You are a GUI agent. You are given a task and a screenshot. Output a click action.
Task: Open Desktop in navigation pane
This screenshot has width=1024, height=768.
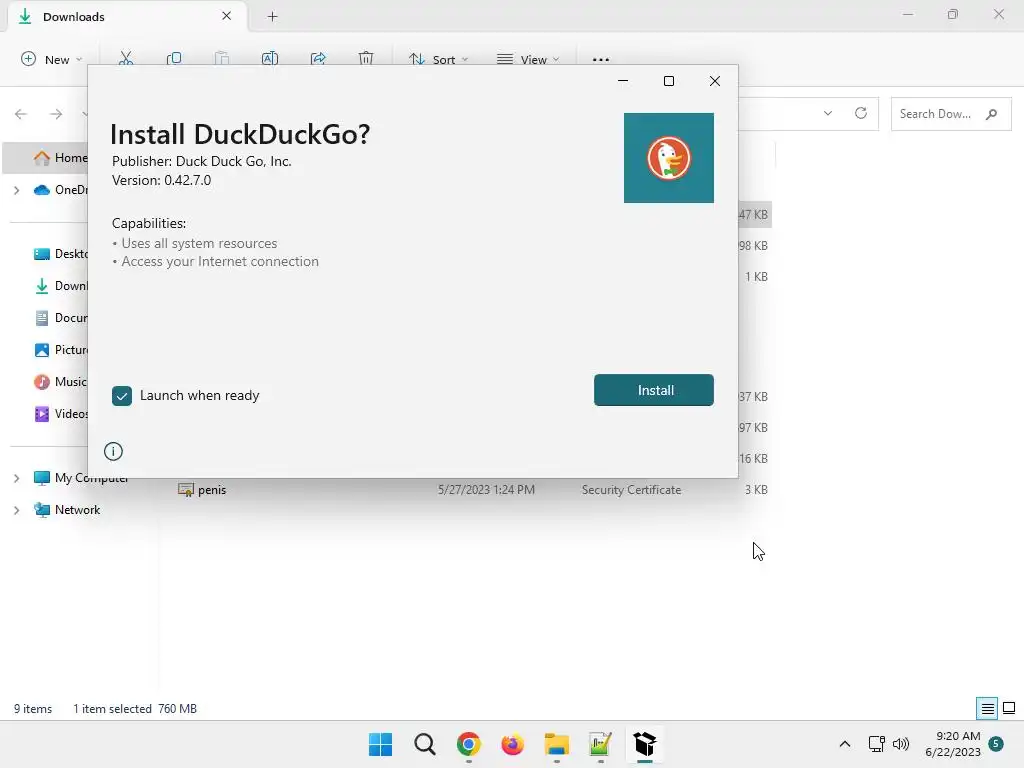pyautogui.click(x=61, y=253)
